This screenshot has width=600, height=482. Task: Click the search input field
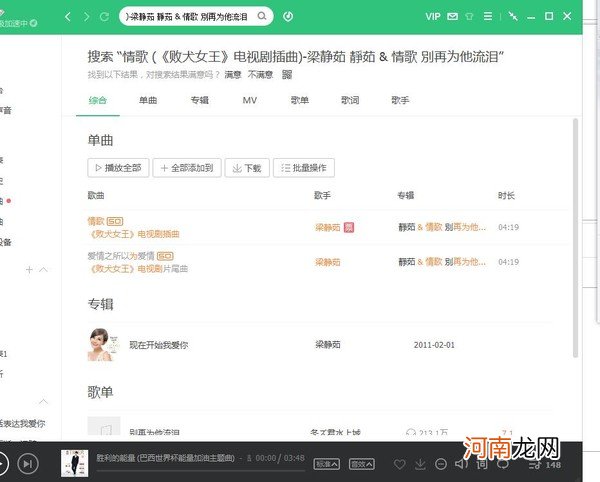pyautogui.click(x=188, y=16)
